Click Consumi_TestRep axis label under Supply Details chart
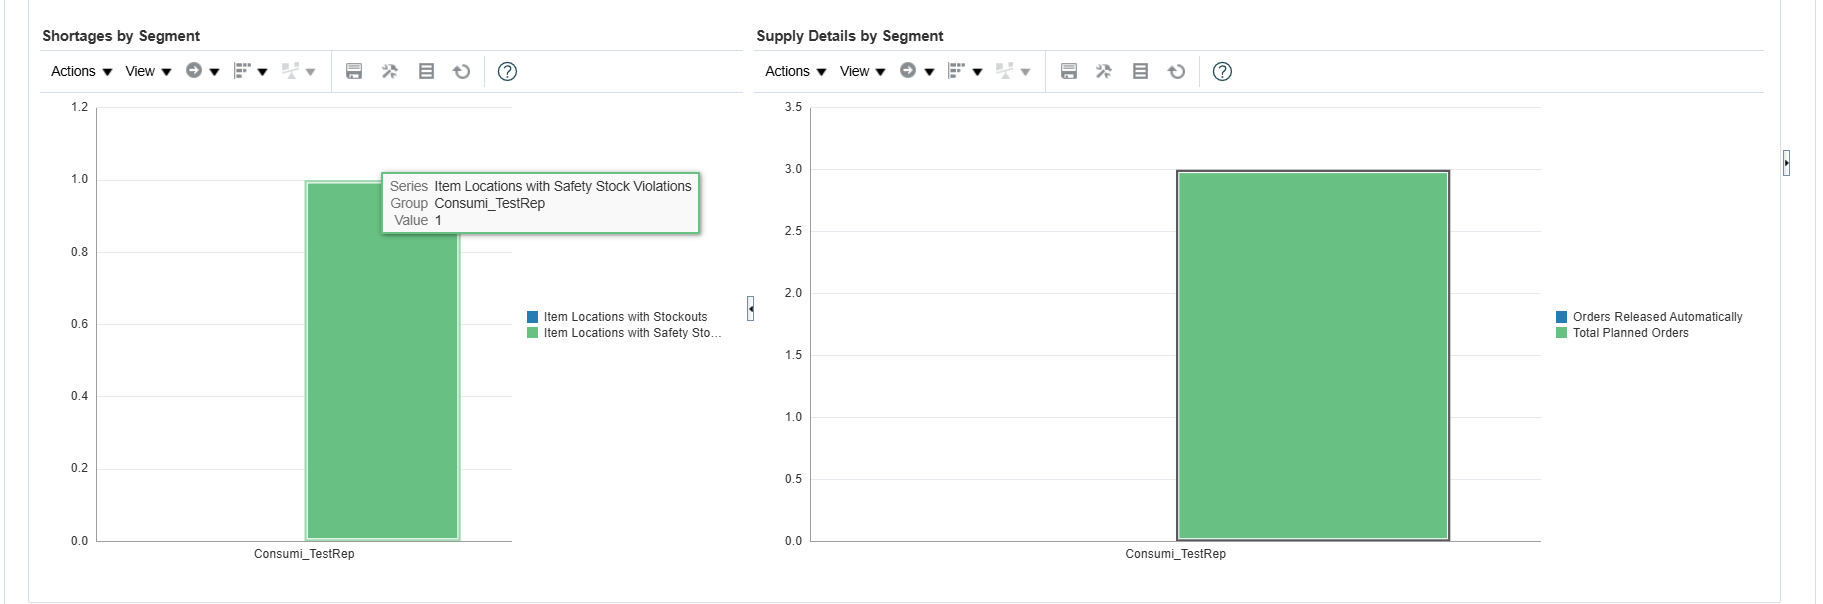Image resolution: width=1823 pixels, height=604 pixels. (1175, 554)
